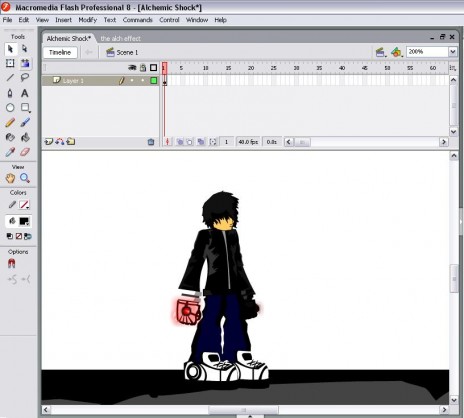Select the Zoom tool

click(25, 178)
